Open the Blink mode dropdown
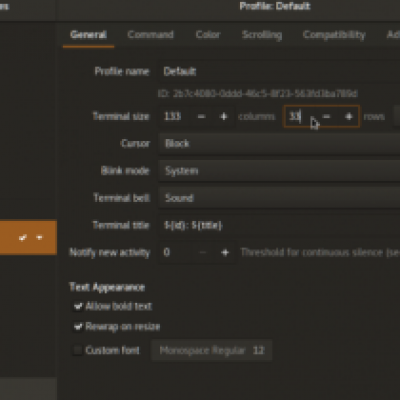The height and width of the screenshot is (400, 400). 279,171
